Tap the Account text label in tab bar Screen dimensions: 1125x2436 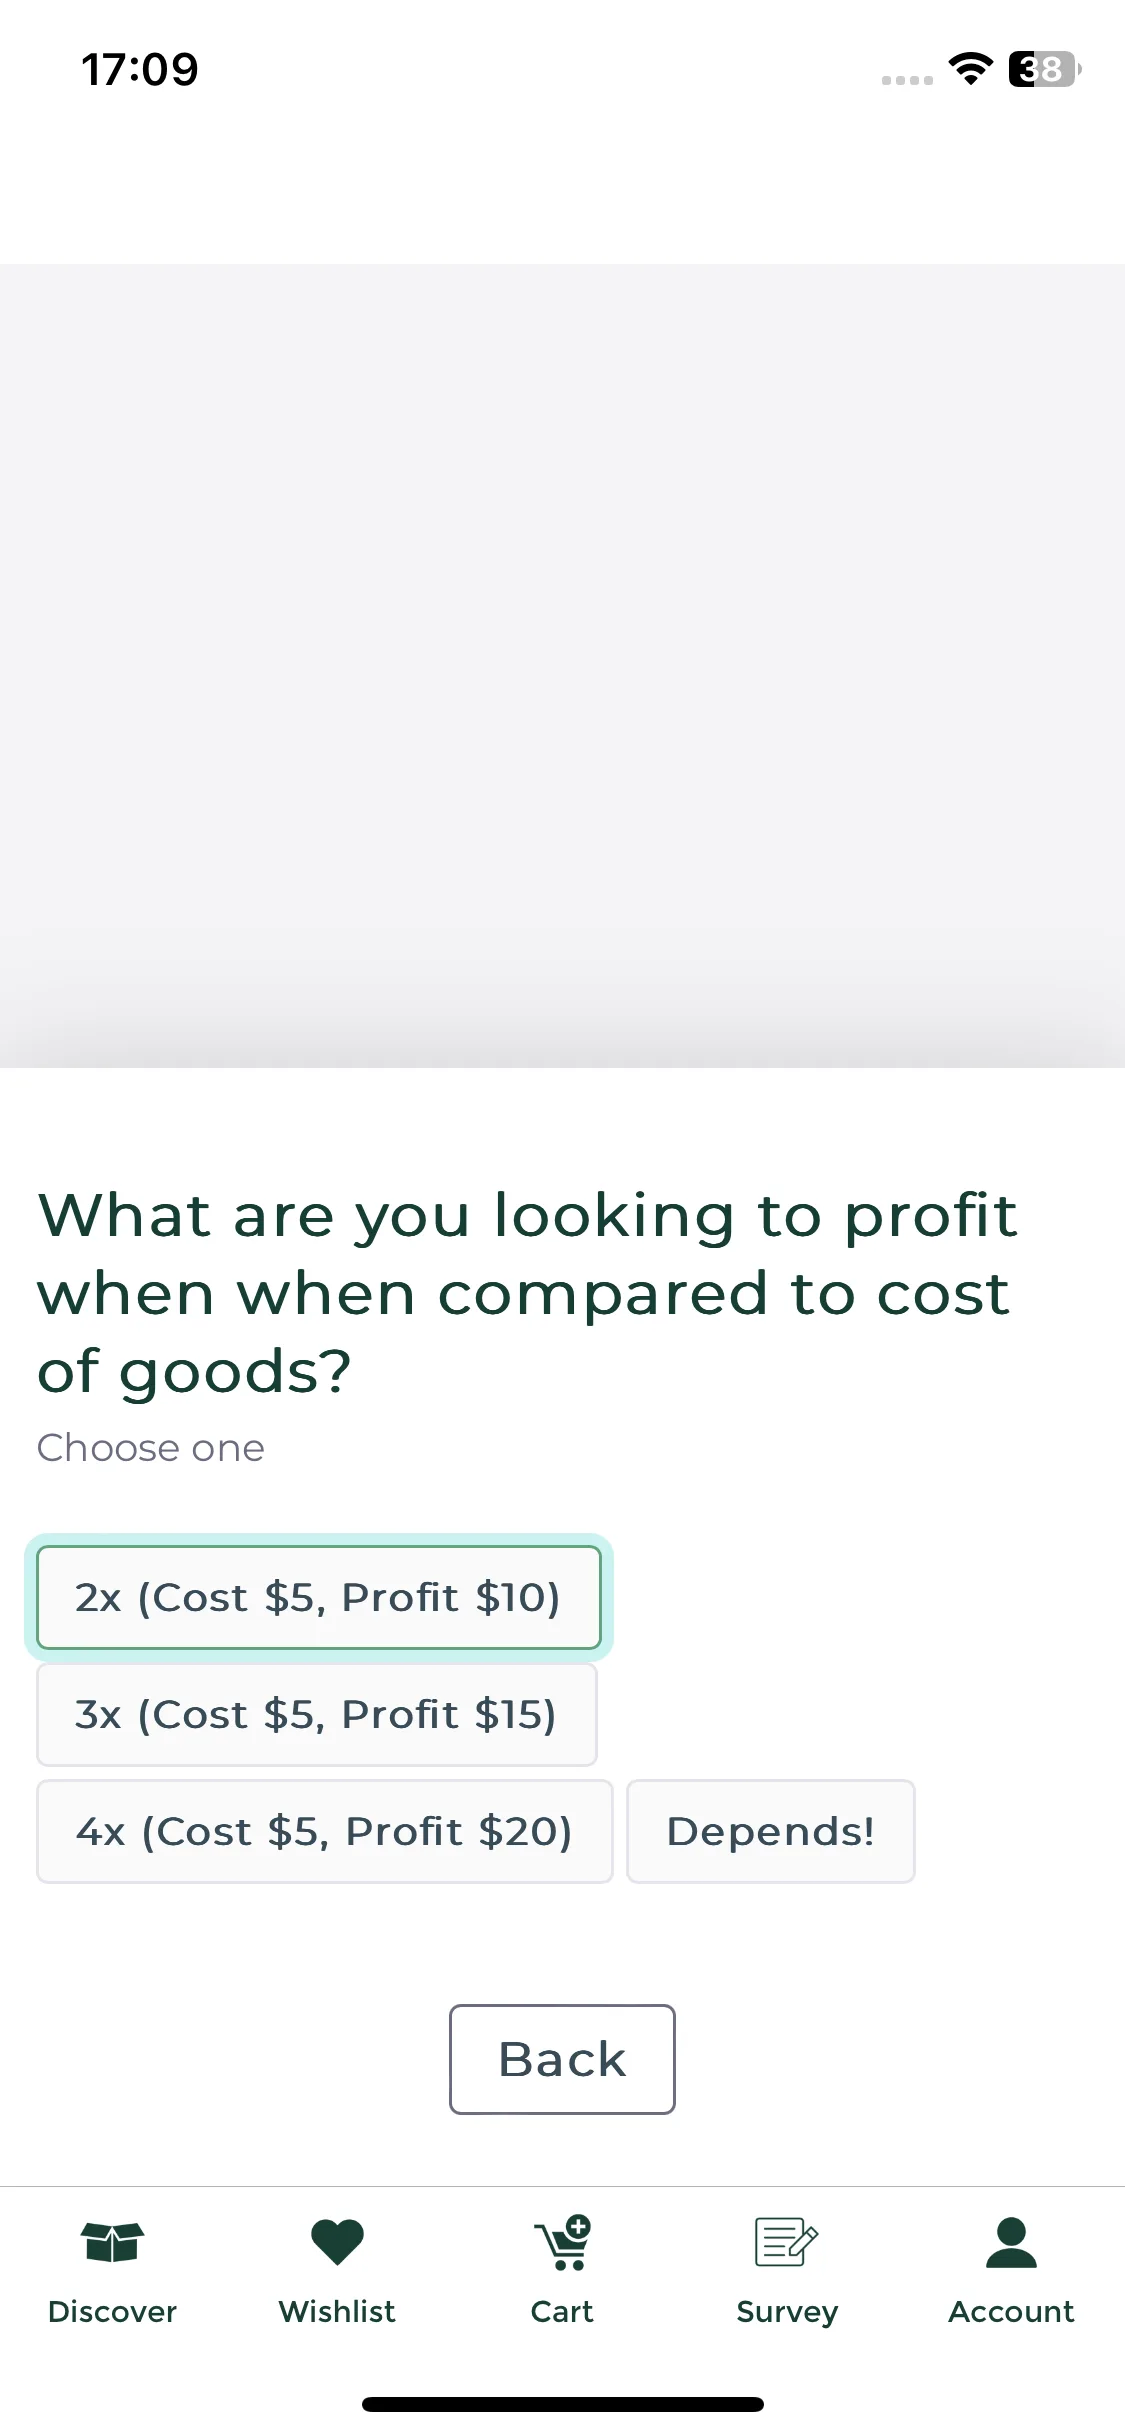coord(1011,2311)
